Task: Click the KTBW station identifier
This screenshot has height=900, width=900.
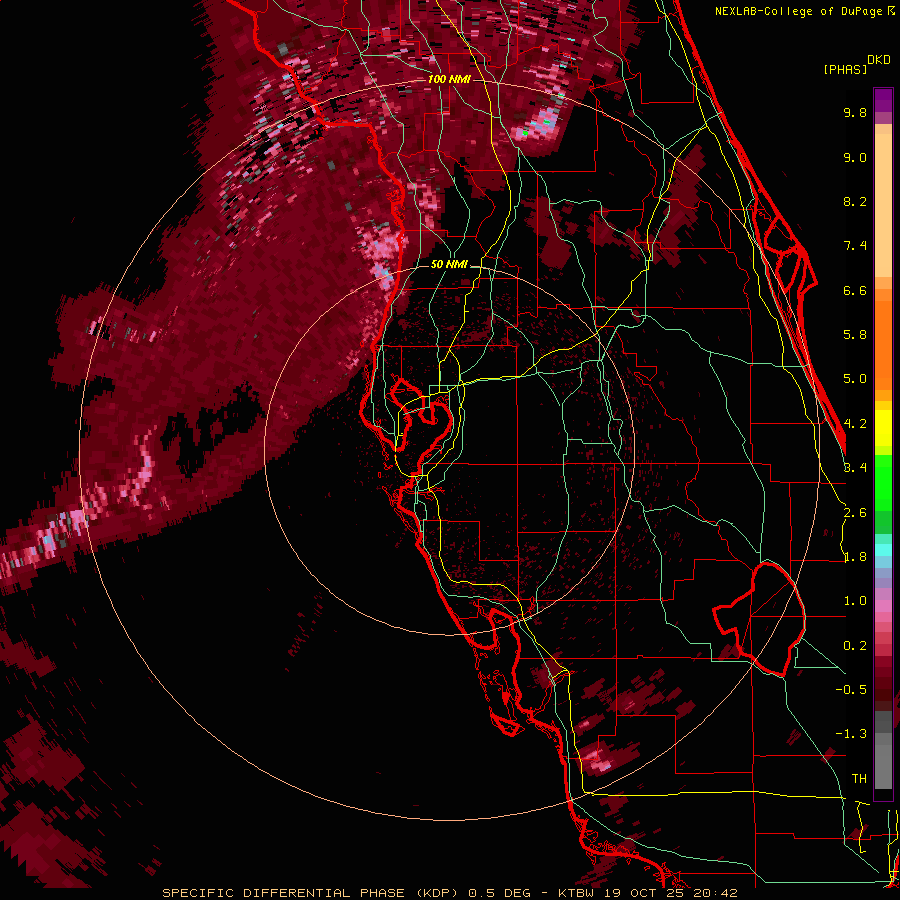Action: click(576, 893)
